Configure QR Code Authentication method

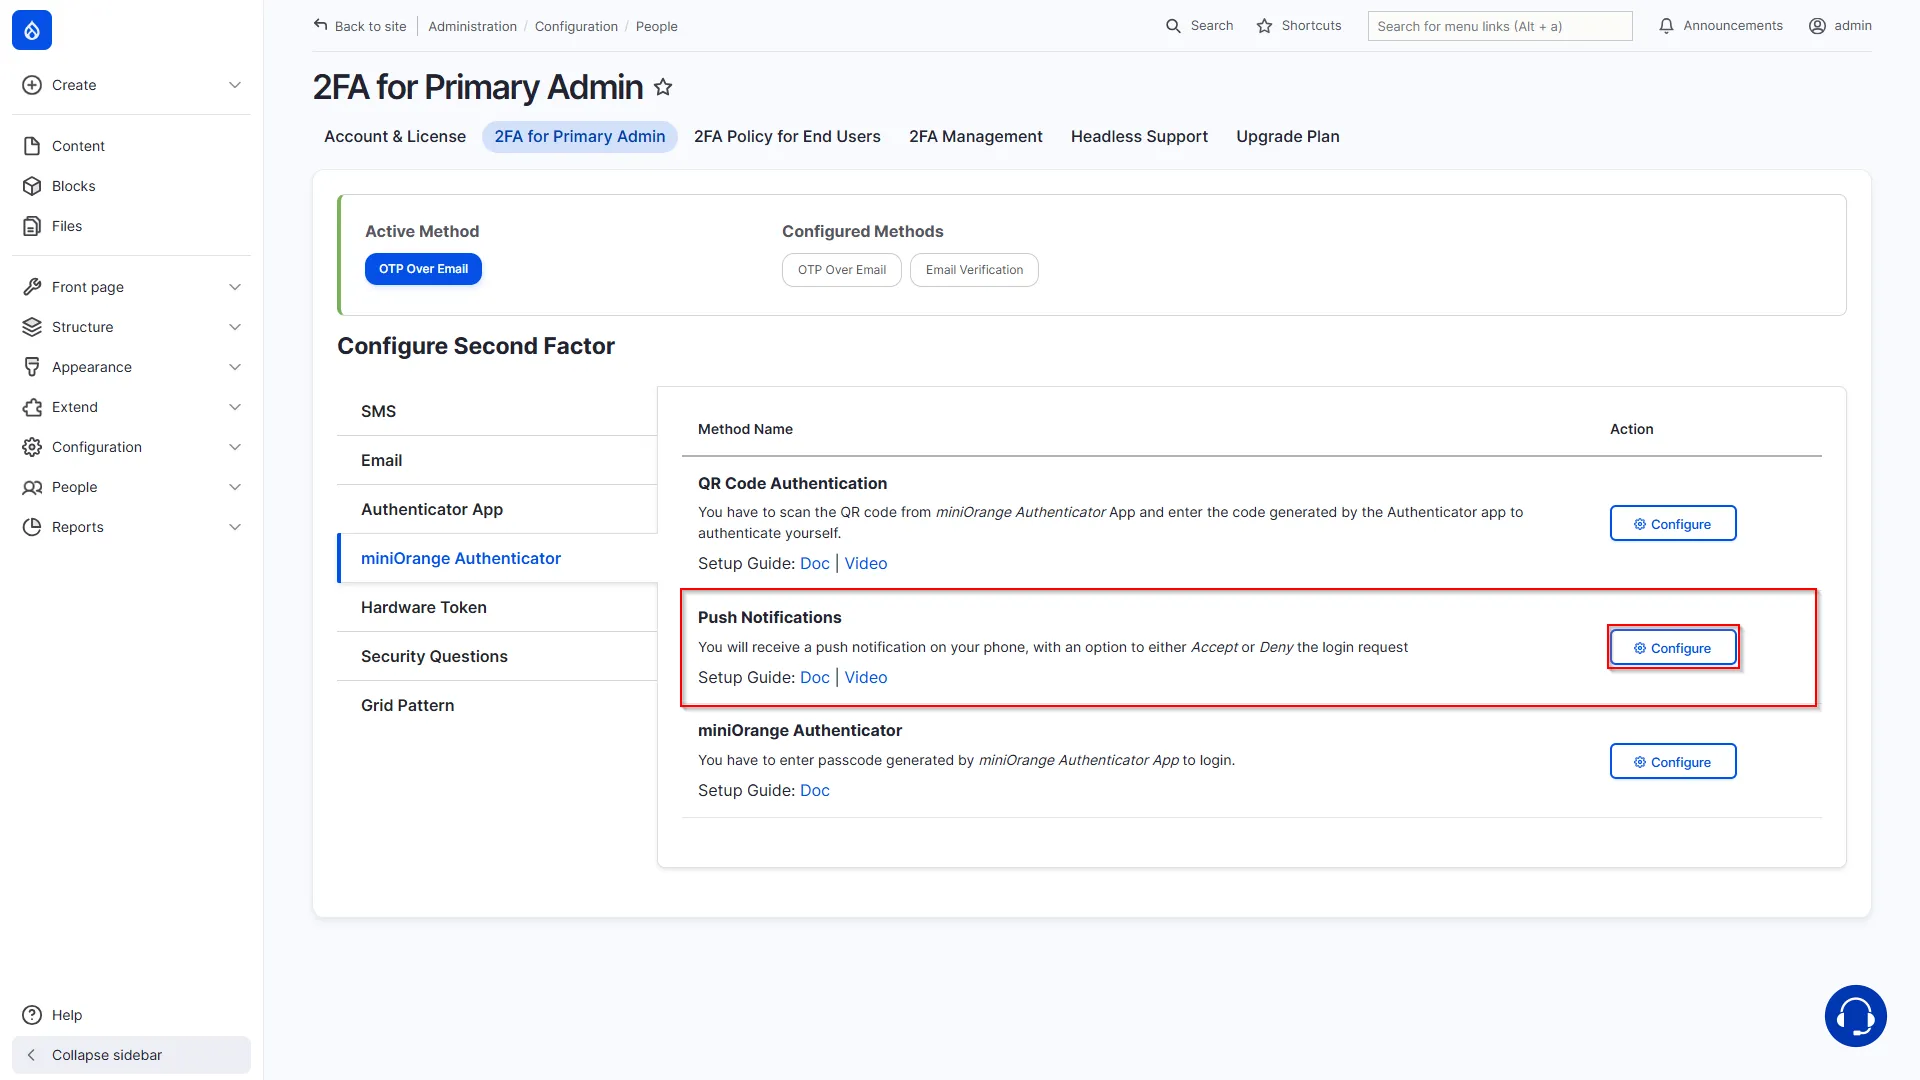[1673, 524]
